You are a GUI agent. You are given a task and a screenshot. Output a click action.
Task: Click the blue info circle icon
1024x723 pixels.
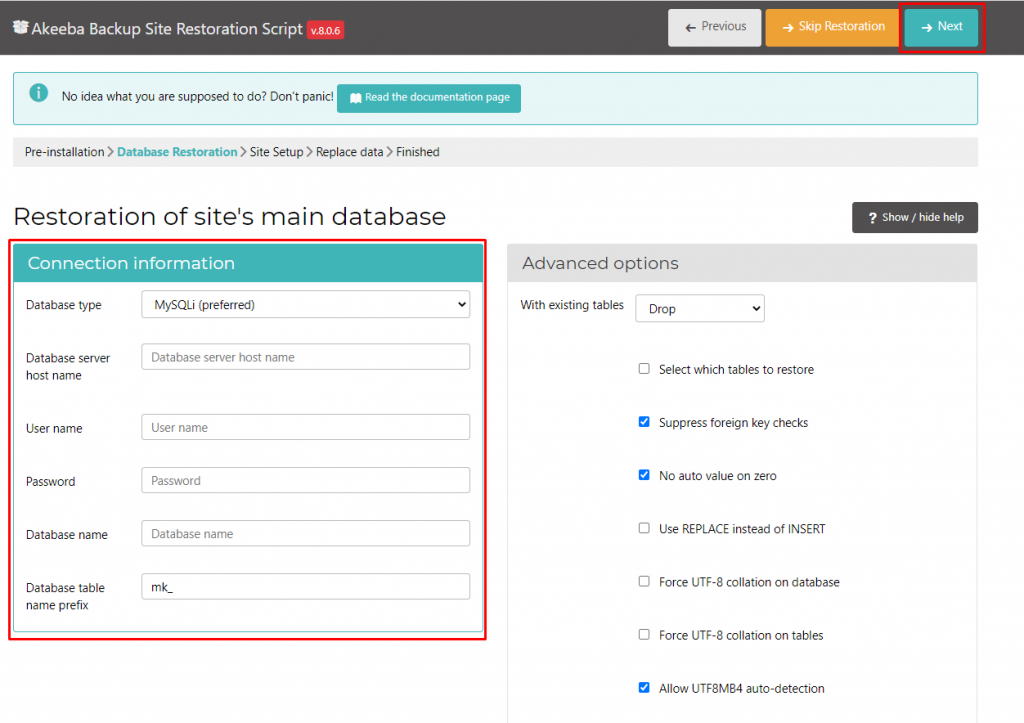(39, 93)
